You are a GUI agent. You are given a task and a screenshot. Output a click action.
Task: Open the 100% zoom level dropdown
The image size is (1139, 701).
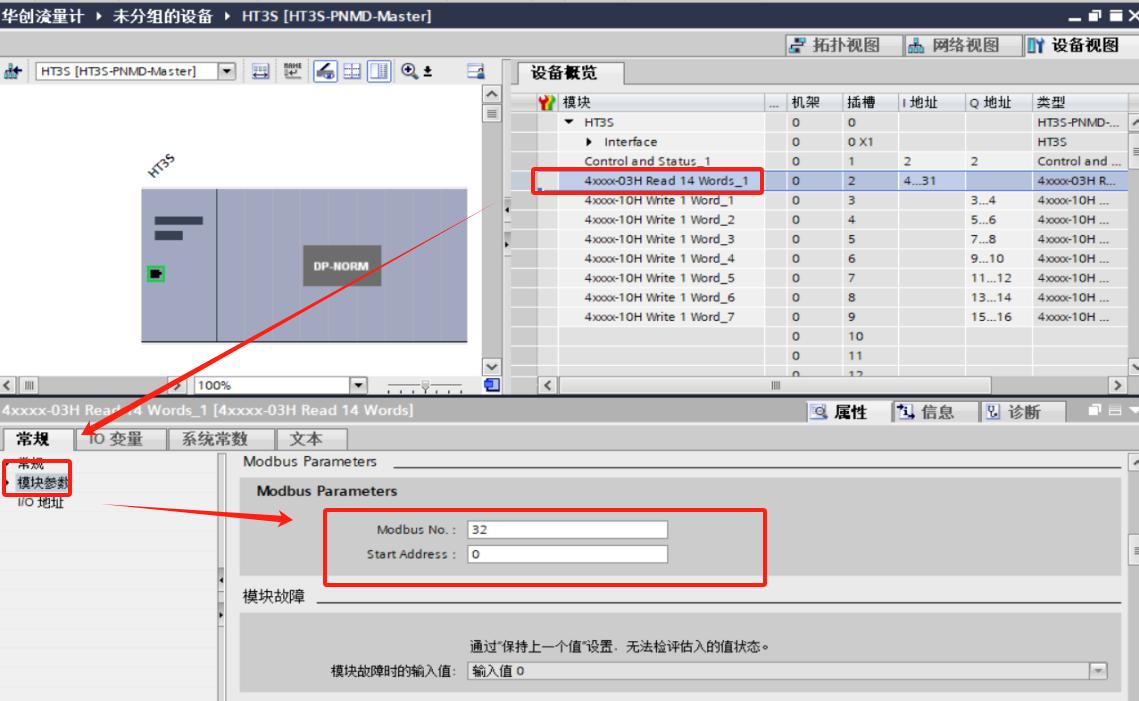pyautogui.click(x=359, y=385)
